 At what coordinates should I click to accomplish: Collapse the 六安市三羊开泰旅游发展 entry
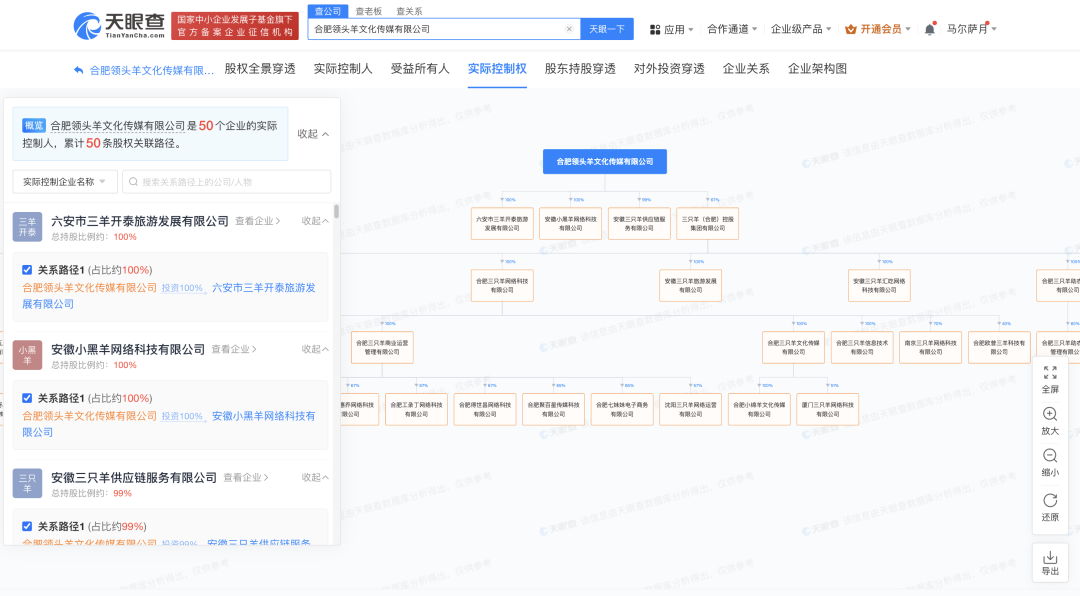[315, 220]
